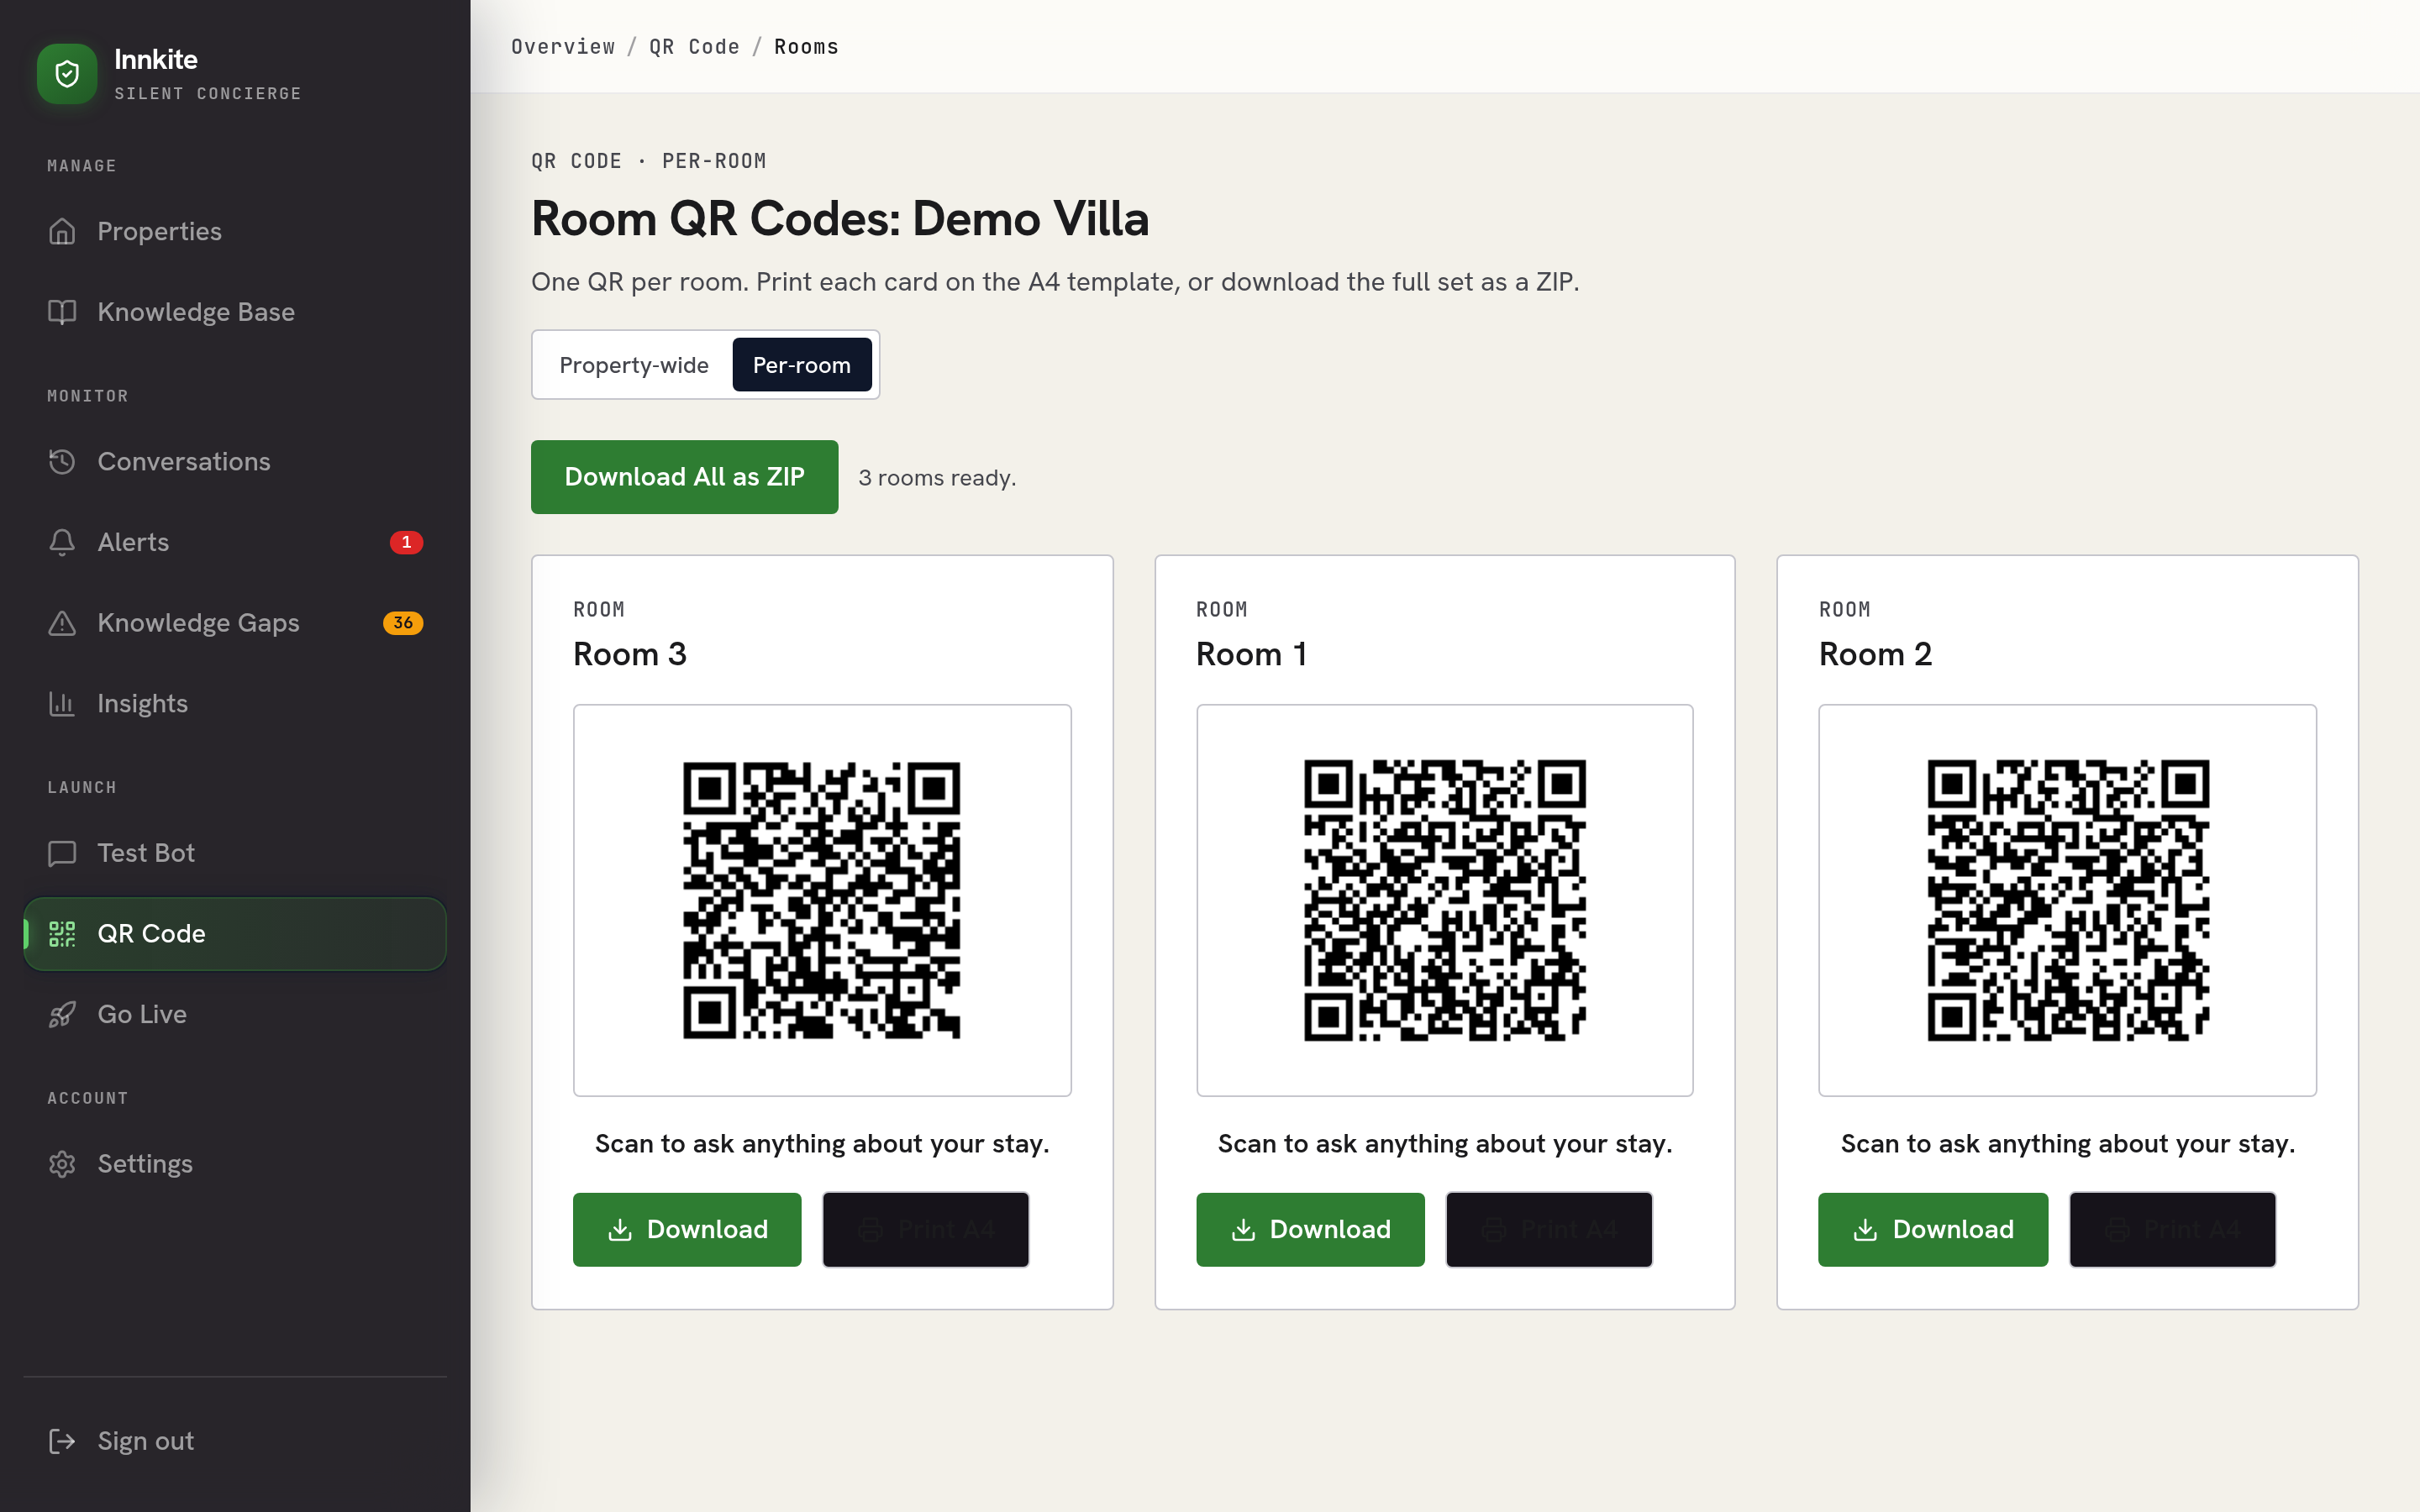Open the Properties menu item

coord(235,231)
